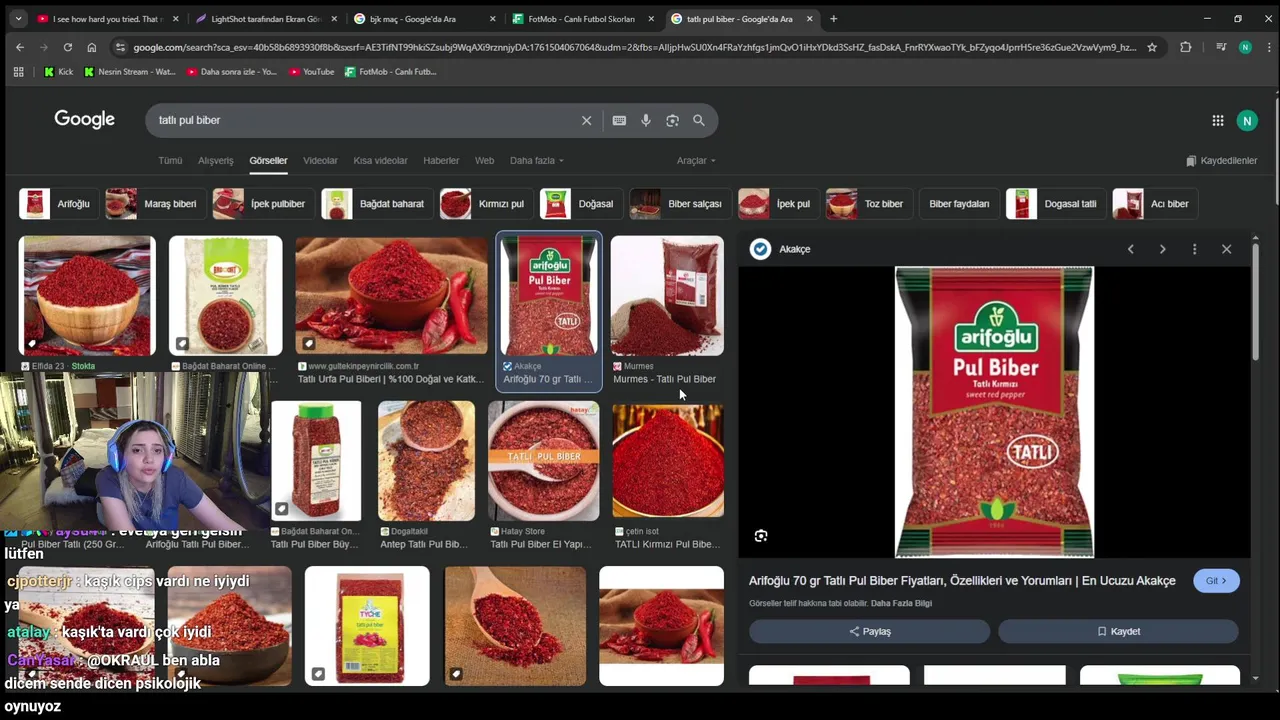Open the browser home button

pos(92,47)
